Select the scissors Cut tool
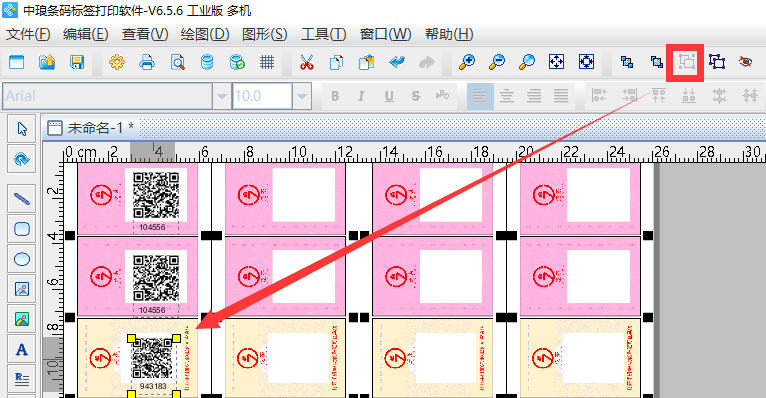The image size is (766, 398). [307, 62]
